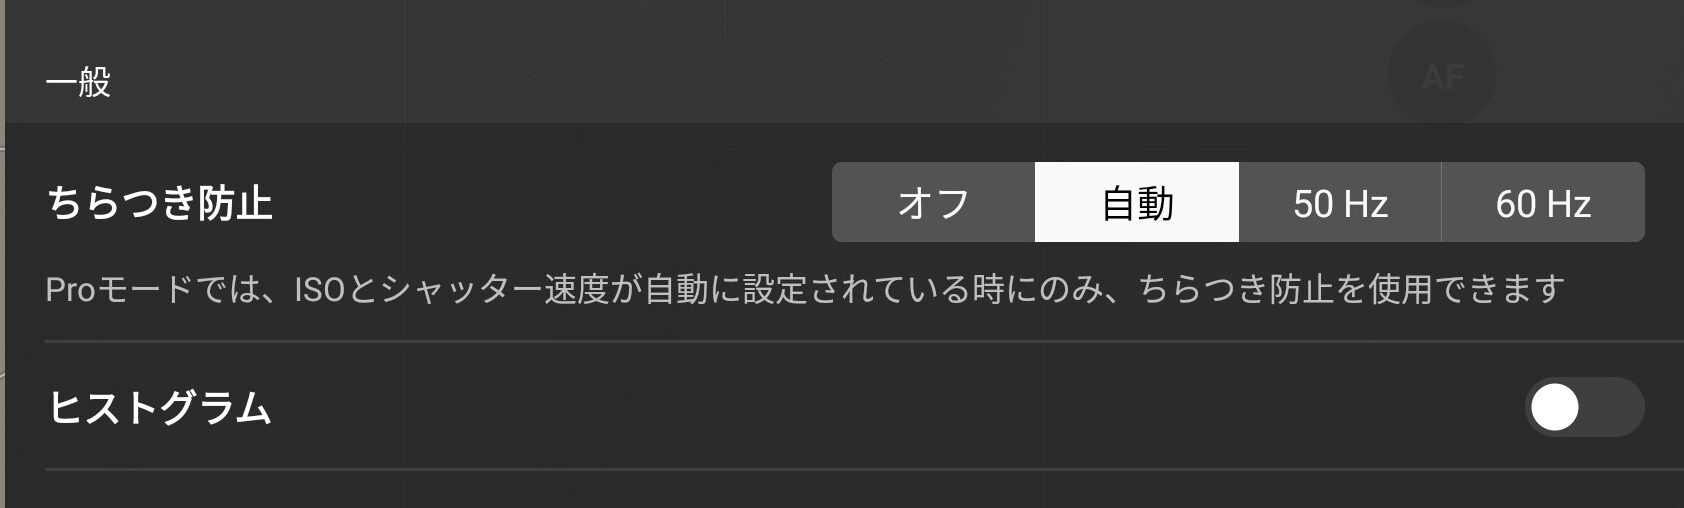Tap the partially visible circle above AF

(x=1442, y=3)
